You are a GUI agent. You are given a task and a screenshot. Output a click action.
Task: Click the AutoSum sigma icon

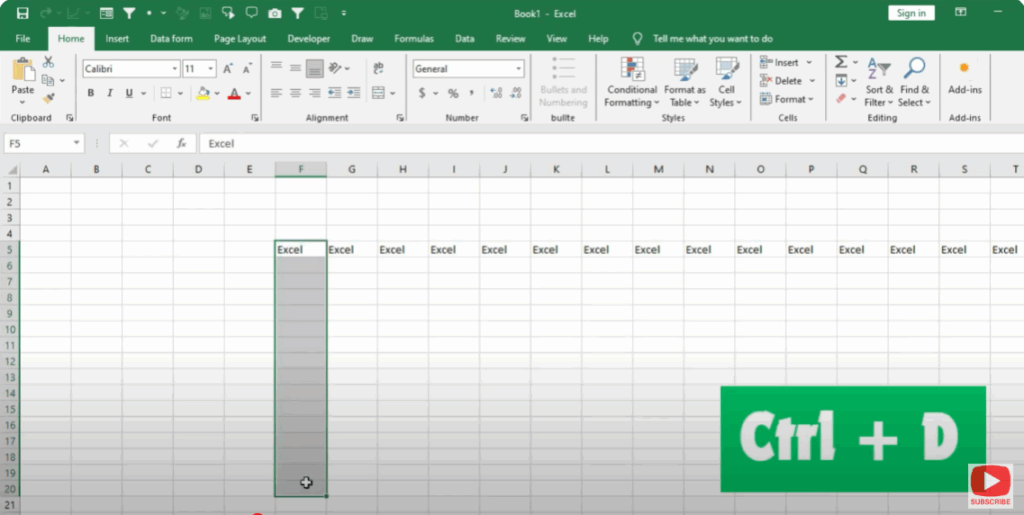(841, 62)
